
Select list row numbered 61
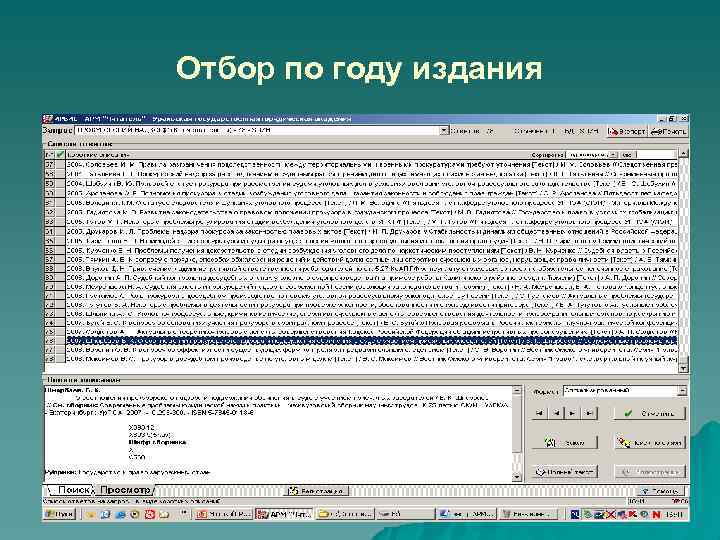pyautogui.click(x=360, y=202)
